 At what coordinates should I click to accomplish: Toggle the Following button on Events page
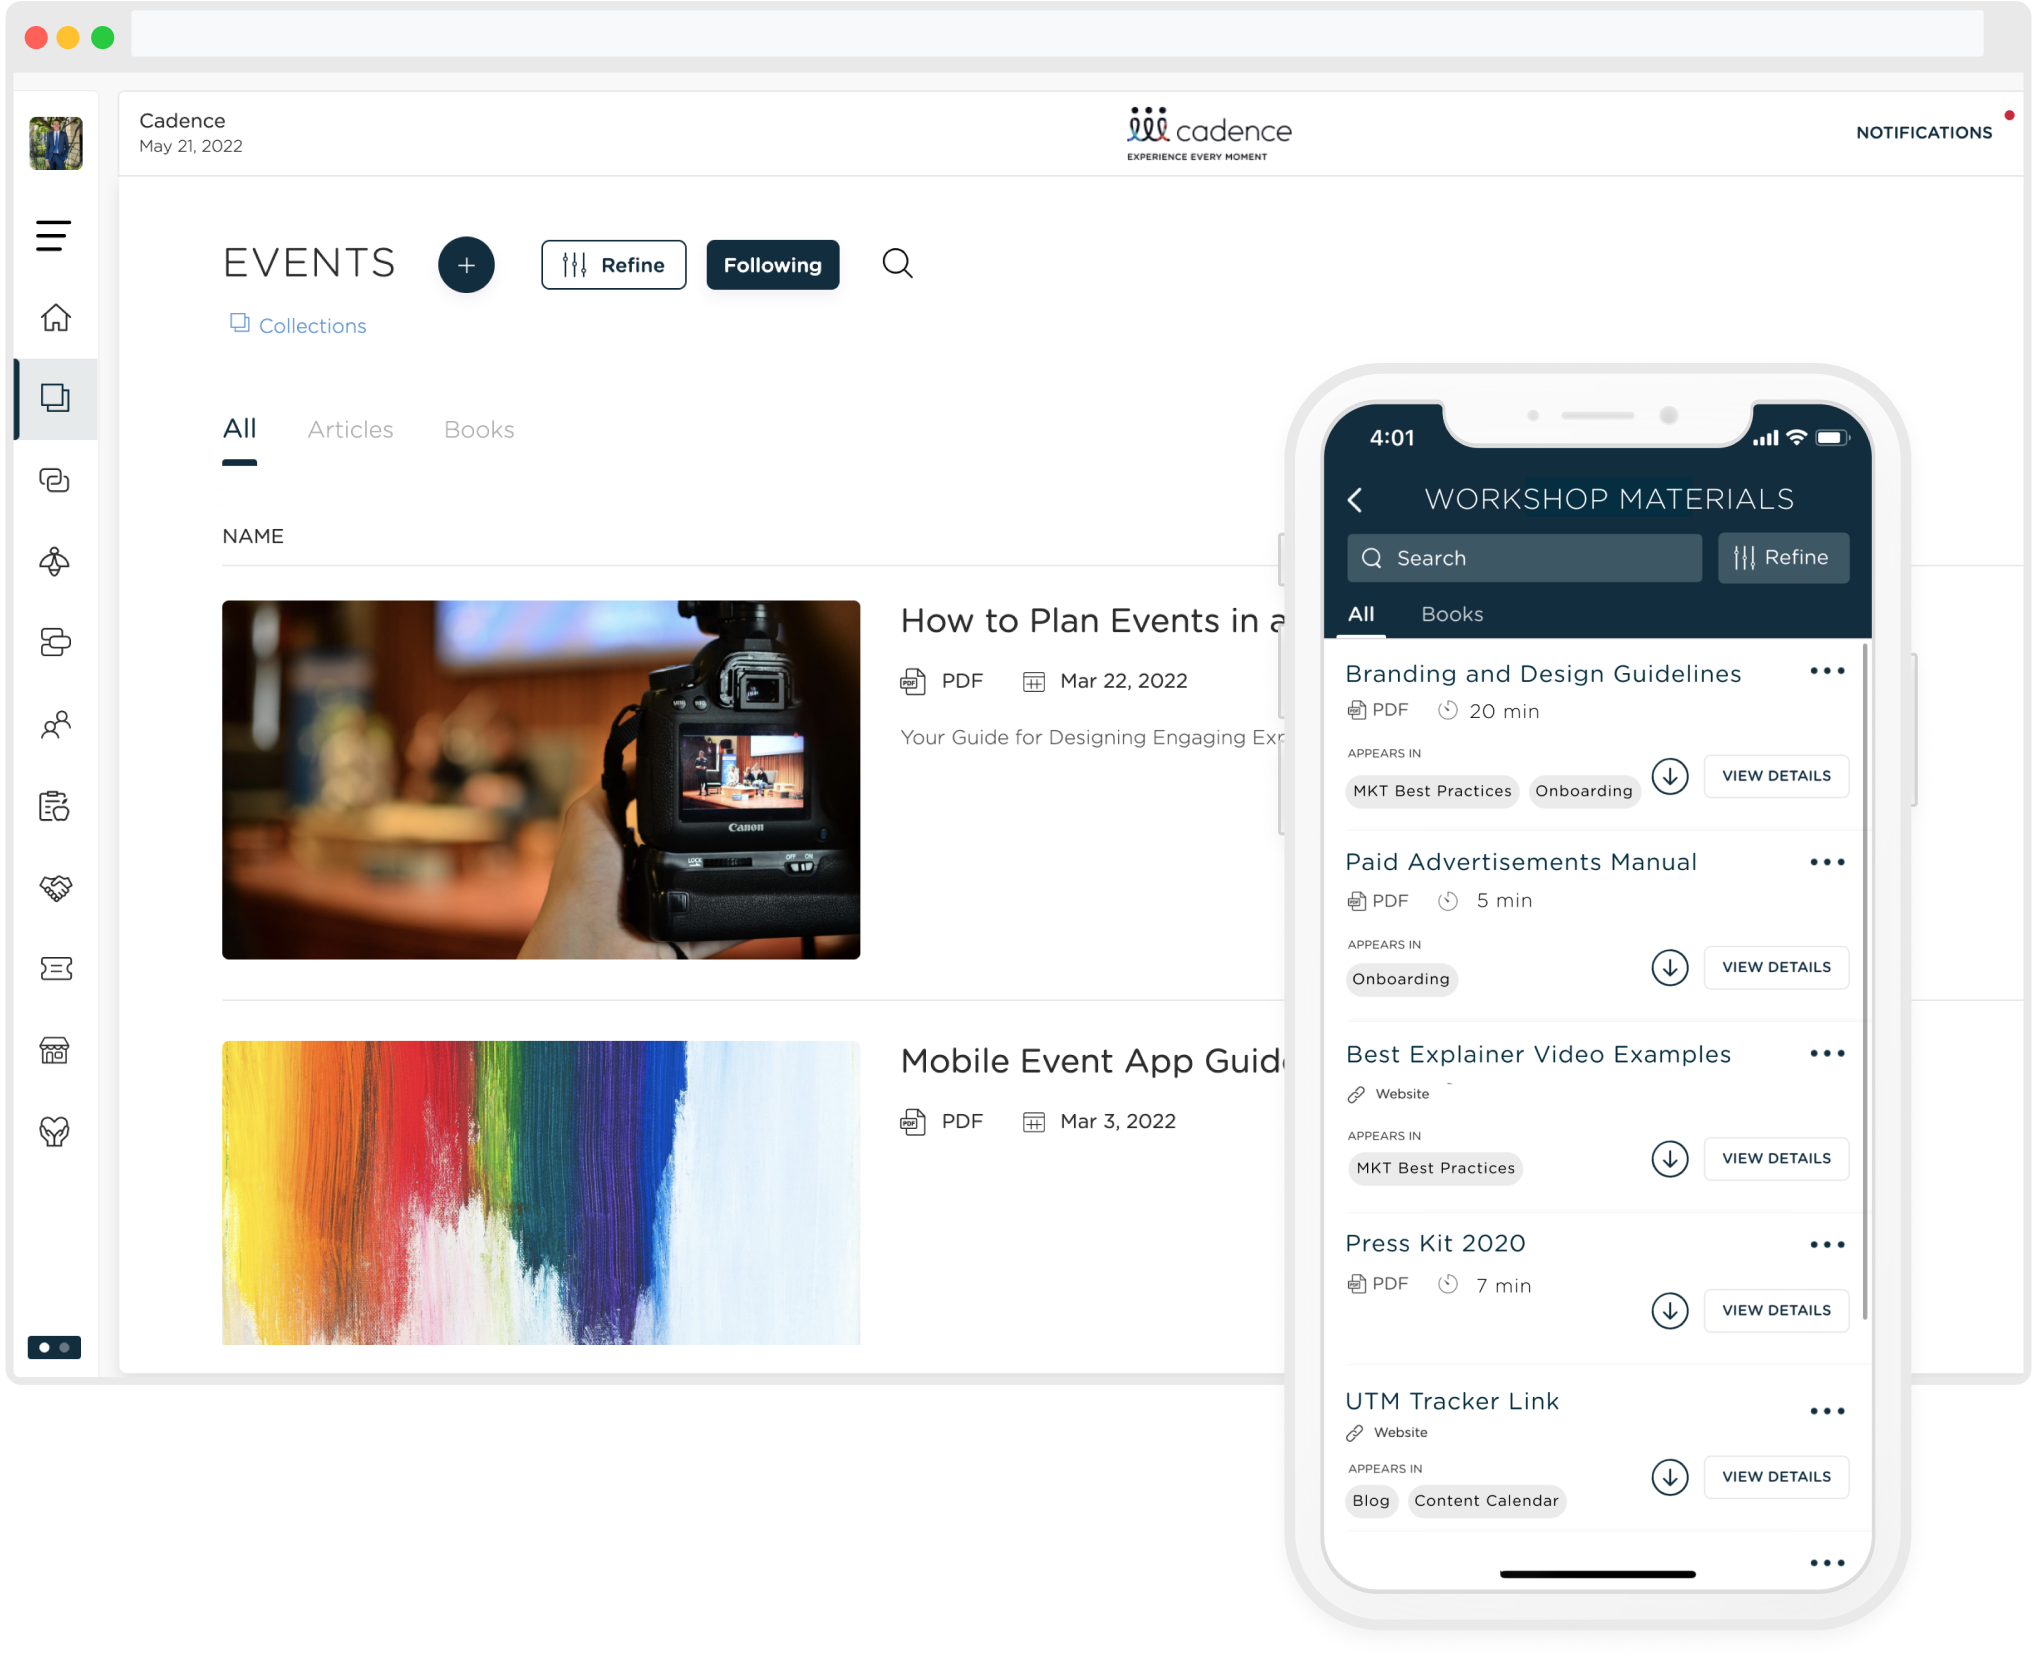772,264
